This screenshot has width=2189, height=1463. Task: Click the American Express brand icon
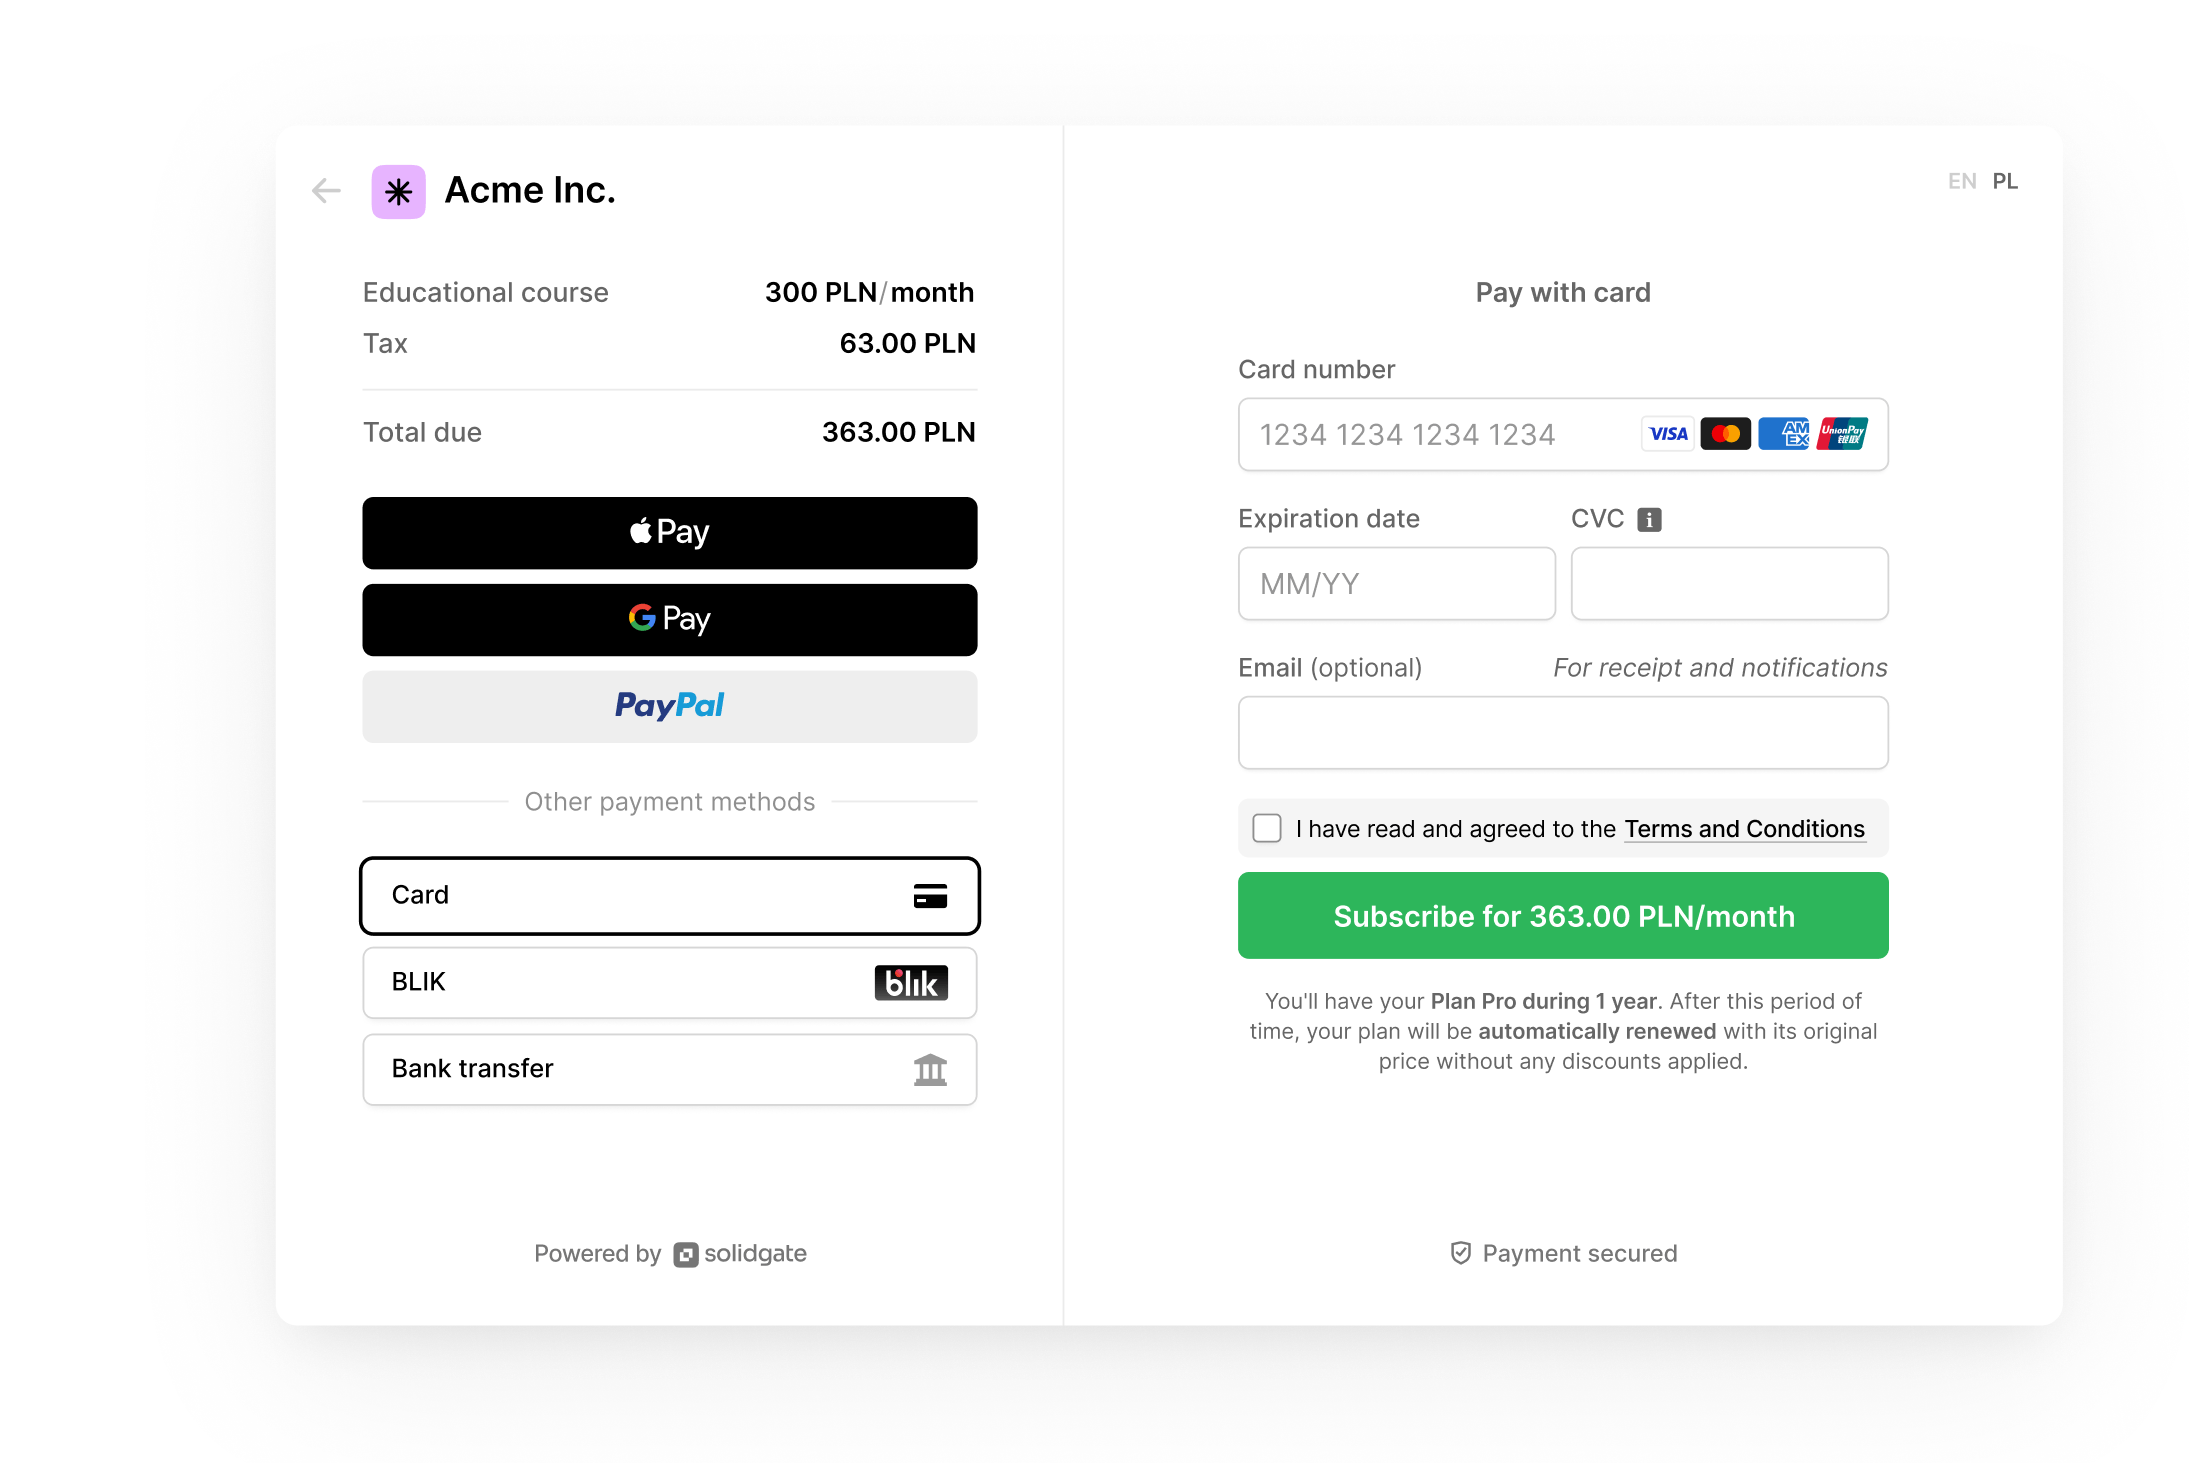pos(1783,433)
